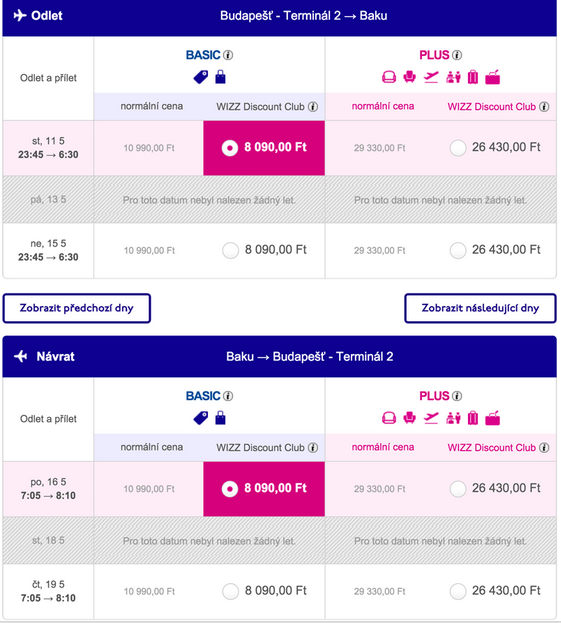Click WIZZ Discount Club info icon in return BASIC
Screen dimensions: 561x623
313,448
